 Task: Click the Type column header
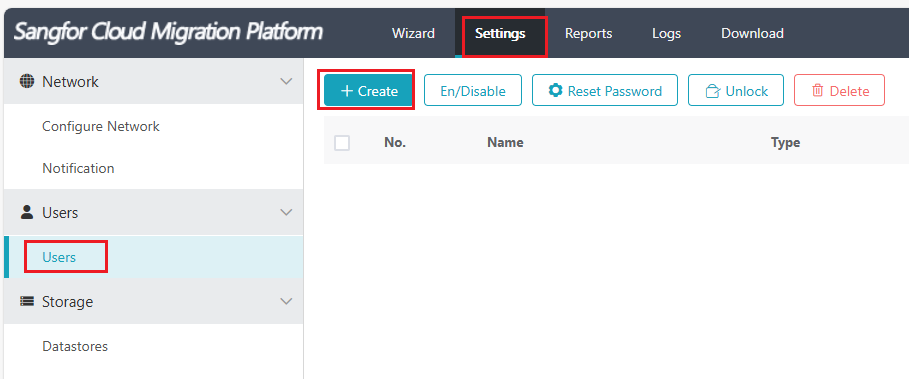point(785,142)
